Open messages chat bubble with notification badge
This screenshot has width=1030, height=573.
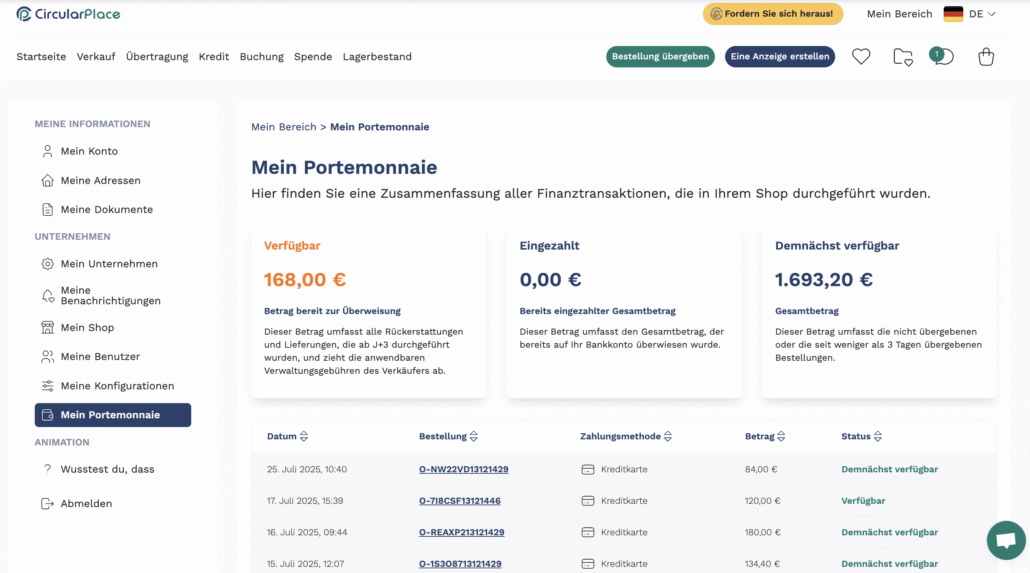pos(942,57)
